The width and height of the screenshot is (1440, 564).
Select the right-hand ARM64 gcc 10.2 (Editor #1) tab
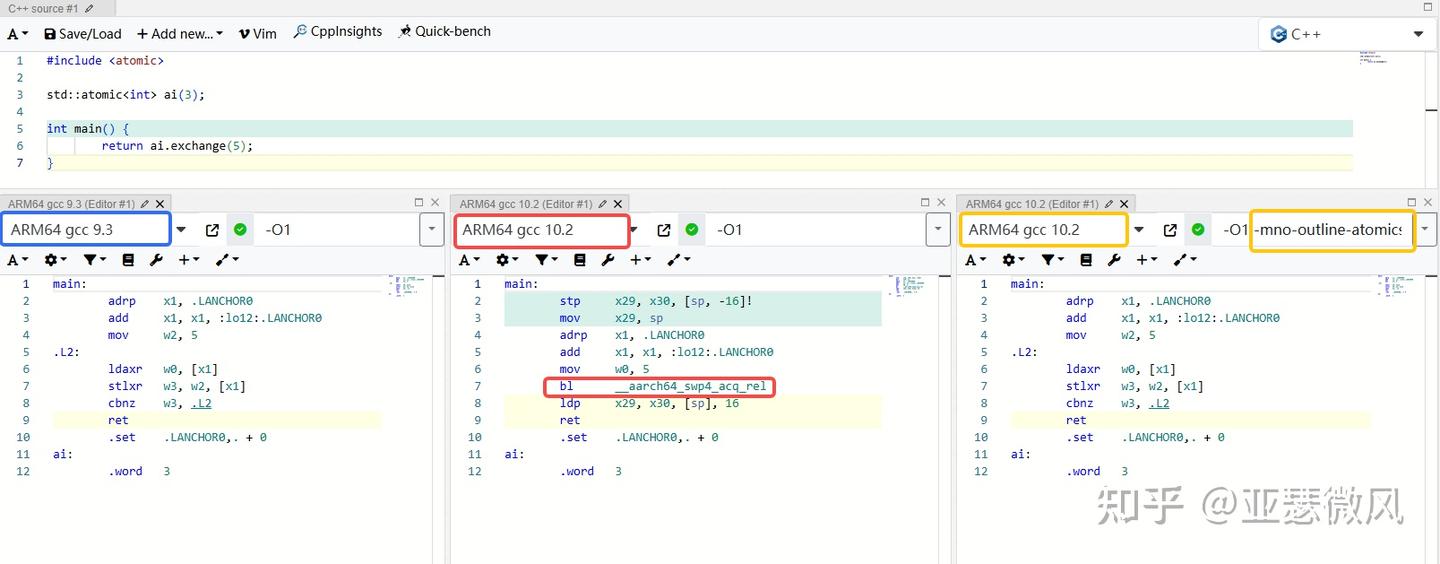[x=1032, y=203]
